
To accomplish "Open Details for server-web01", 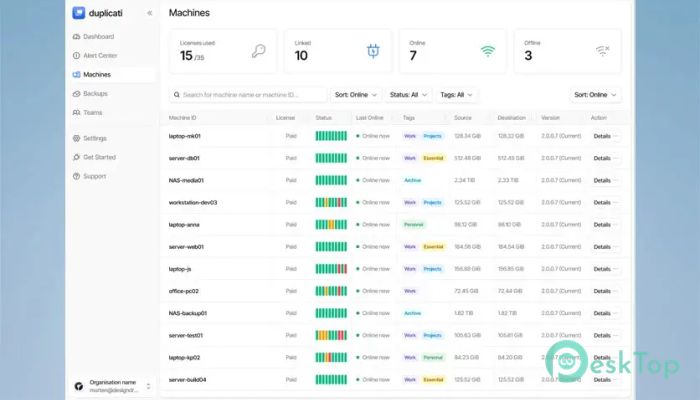I will pos(602,247).
